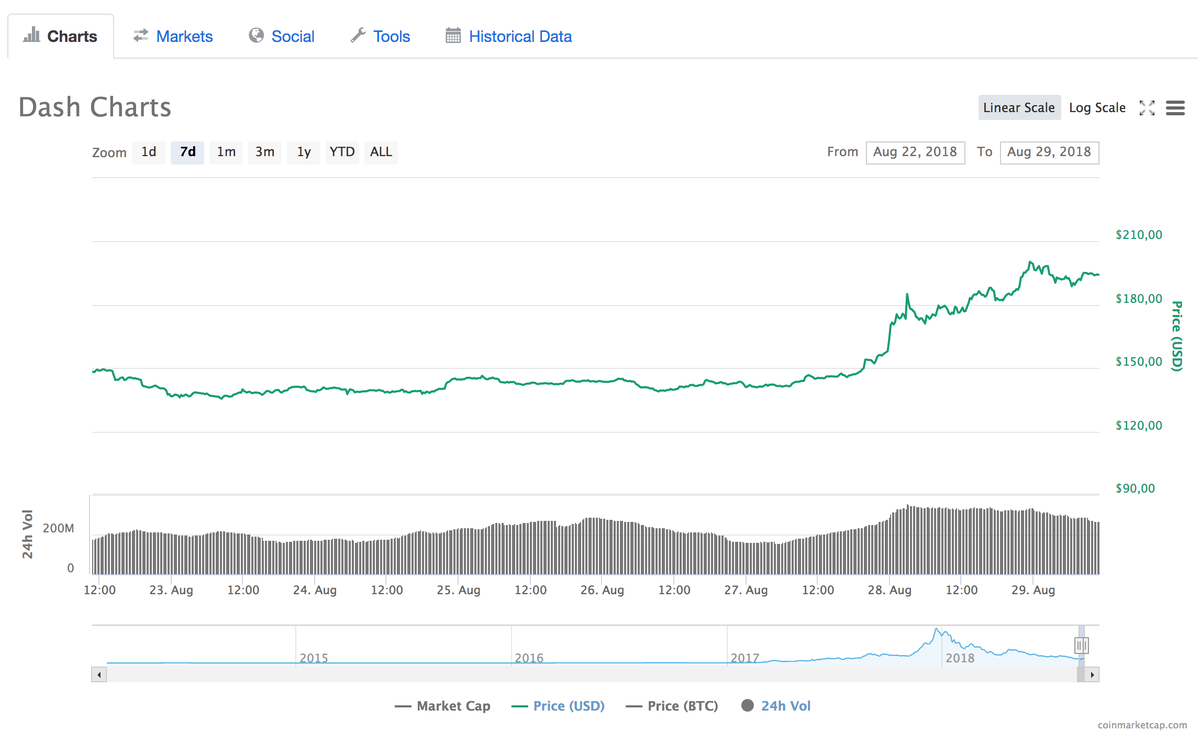1200x742 pixels.
Task: Click the Dash Charts heading
Action: click(x=95, y=107)
